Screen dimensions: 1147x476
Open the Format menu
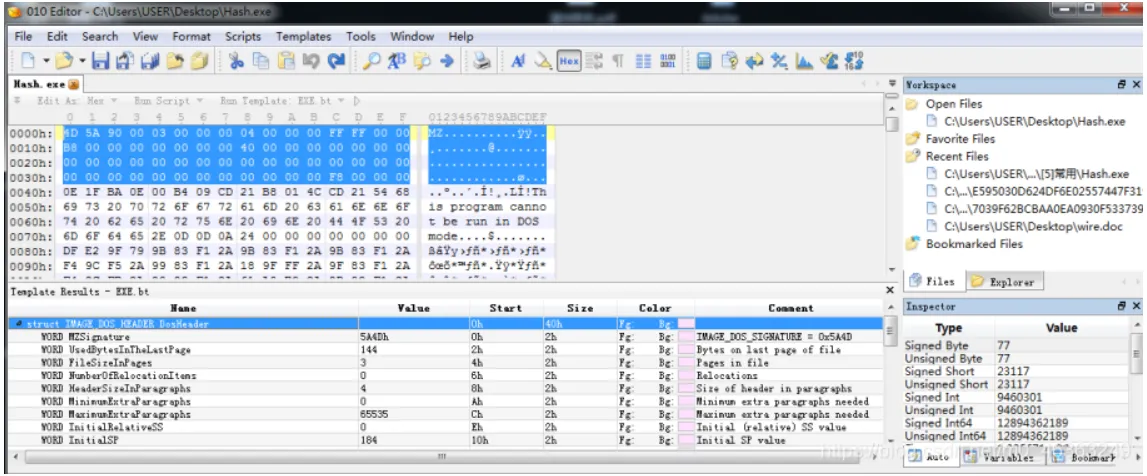click(192, 37)
